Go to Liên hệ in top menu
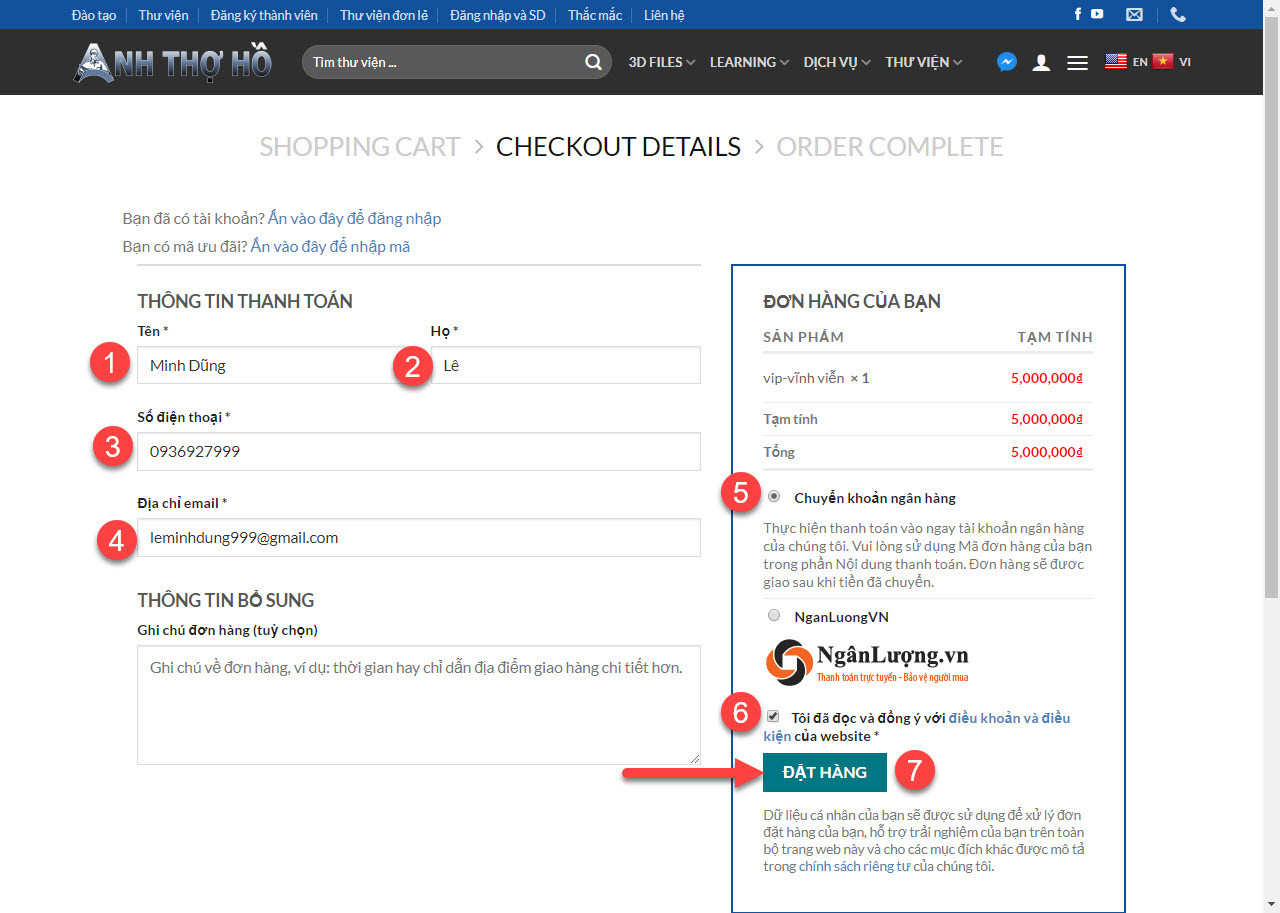This screenshot has height=913, width=1280. 664,15
